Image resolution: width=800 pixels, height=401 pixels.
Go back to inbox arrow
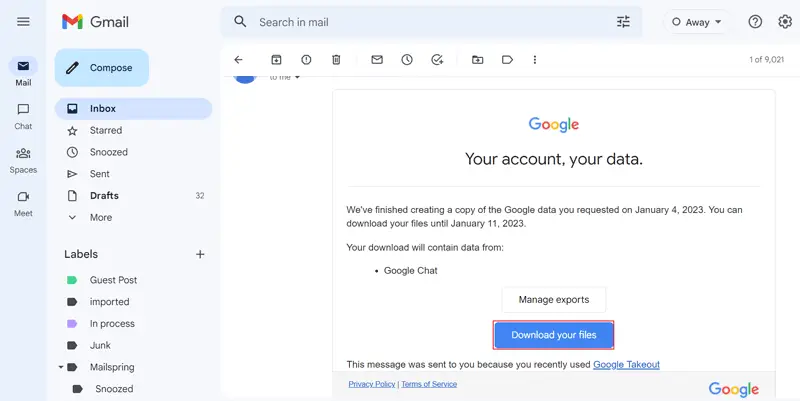[238, 60]
